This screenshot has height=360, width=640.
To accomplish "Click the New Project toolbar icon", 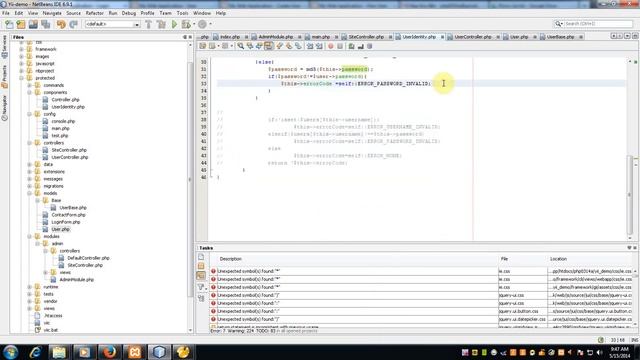I will pyautogui.click(x=21, y=24).
